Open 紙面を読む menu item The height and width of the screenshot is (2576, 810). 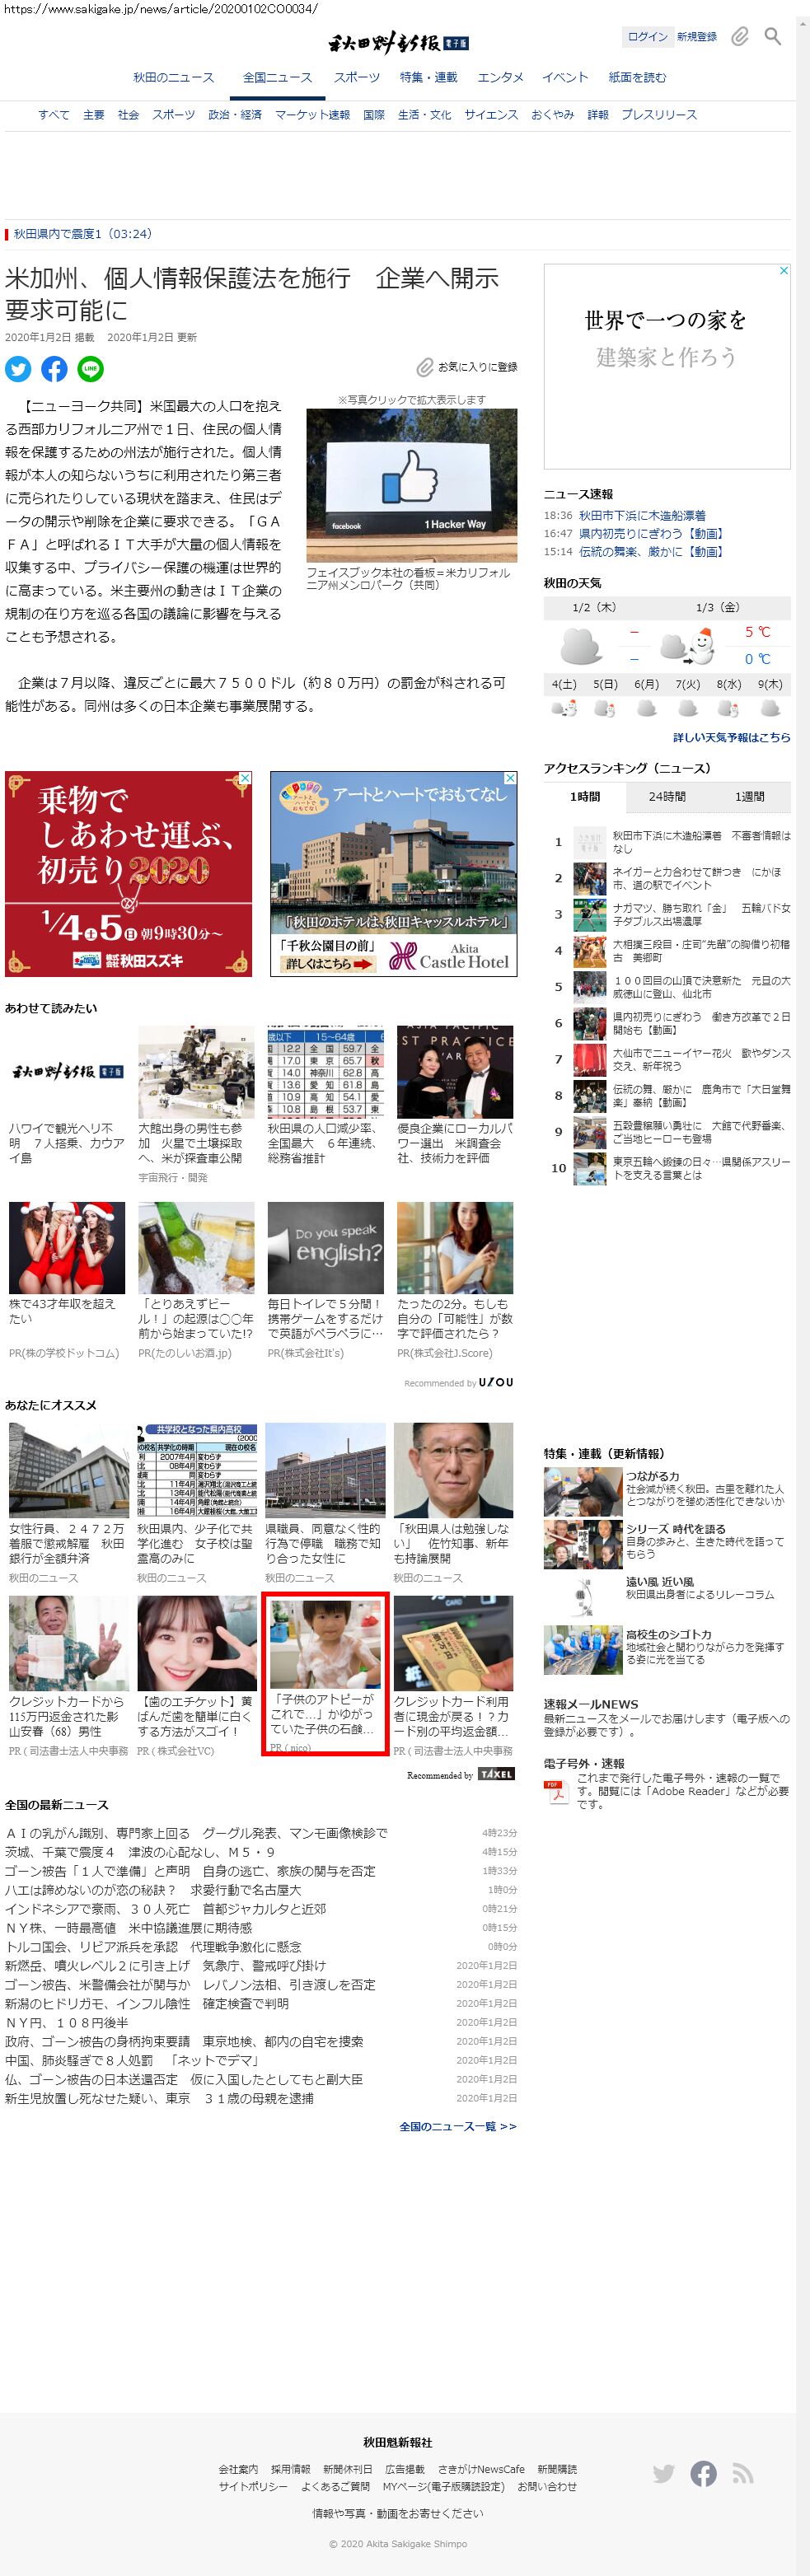637,77
